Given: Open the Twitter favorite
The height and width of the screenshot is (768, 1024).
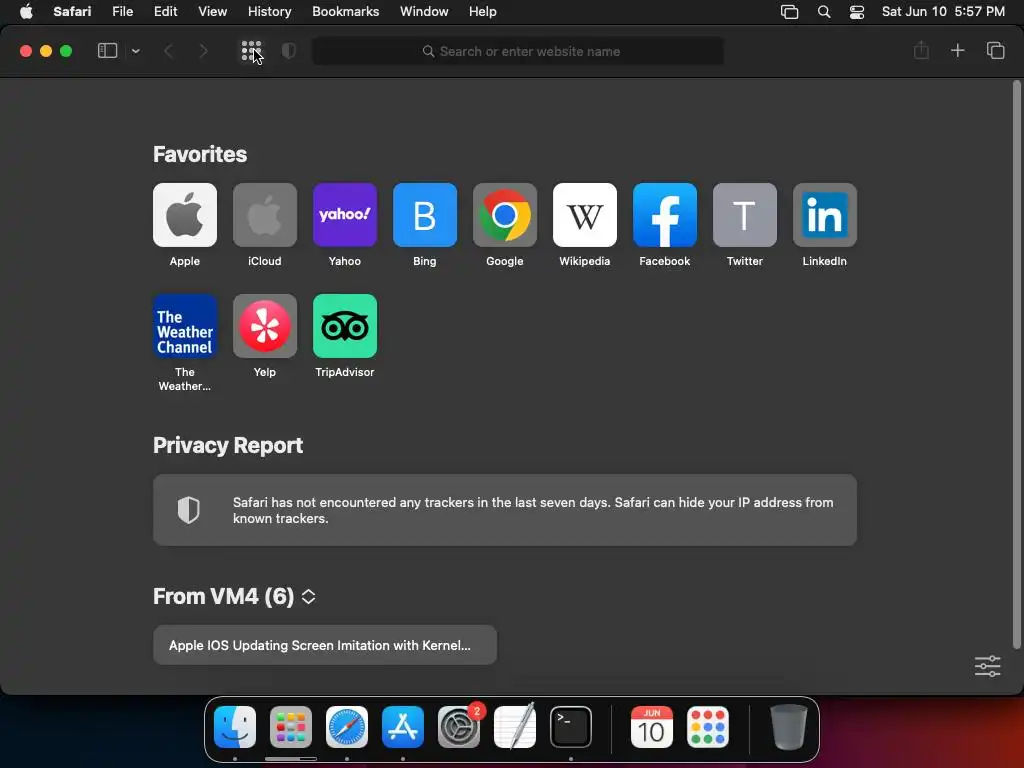Looking at the screenshot, I should [744, 215].
